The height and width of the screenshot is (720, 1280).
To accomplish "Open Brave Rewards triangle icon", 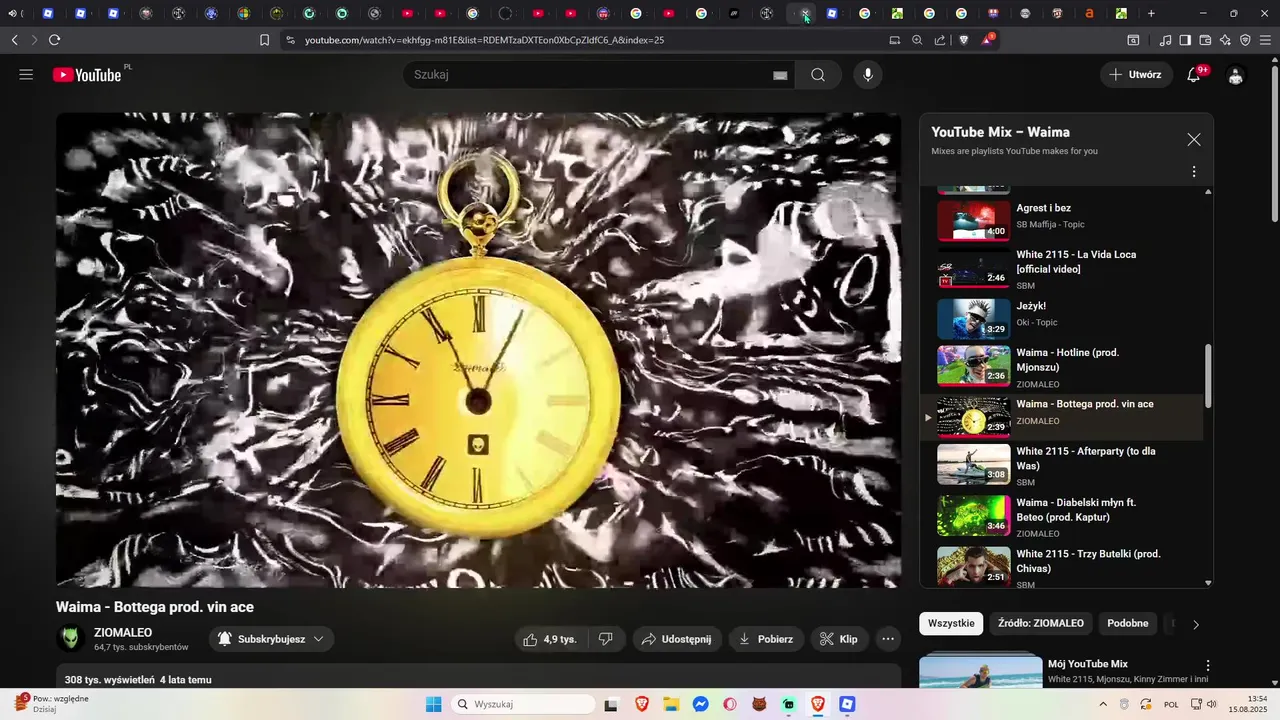I will [988, 40].
